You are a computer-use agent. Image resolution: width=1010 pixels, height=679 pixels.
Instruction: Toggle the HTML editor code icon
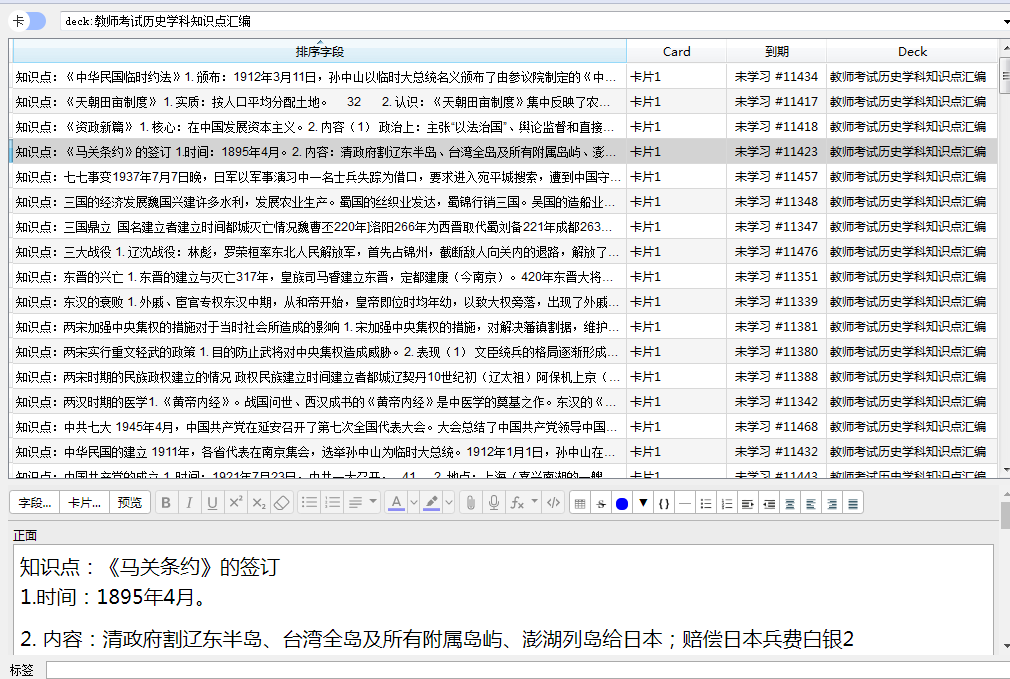click(x=553, y=503)
